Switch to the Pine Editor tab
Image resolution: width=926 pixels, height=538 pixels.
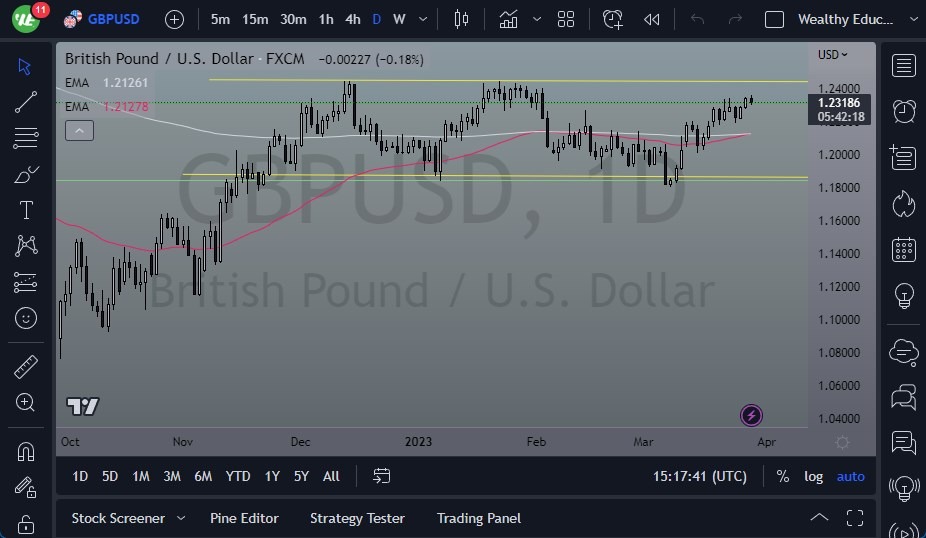pos(244,518)
